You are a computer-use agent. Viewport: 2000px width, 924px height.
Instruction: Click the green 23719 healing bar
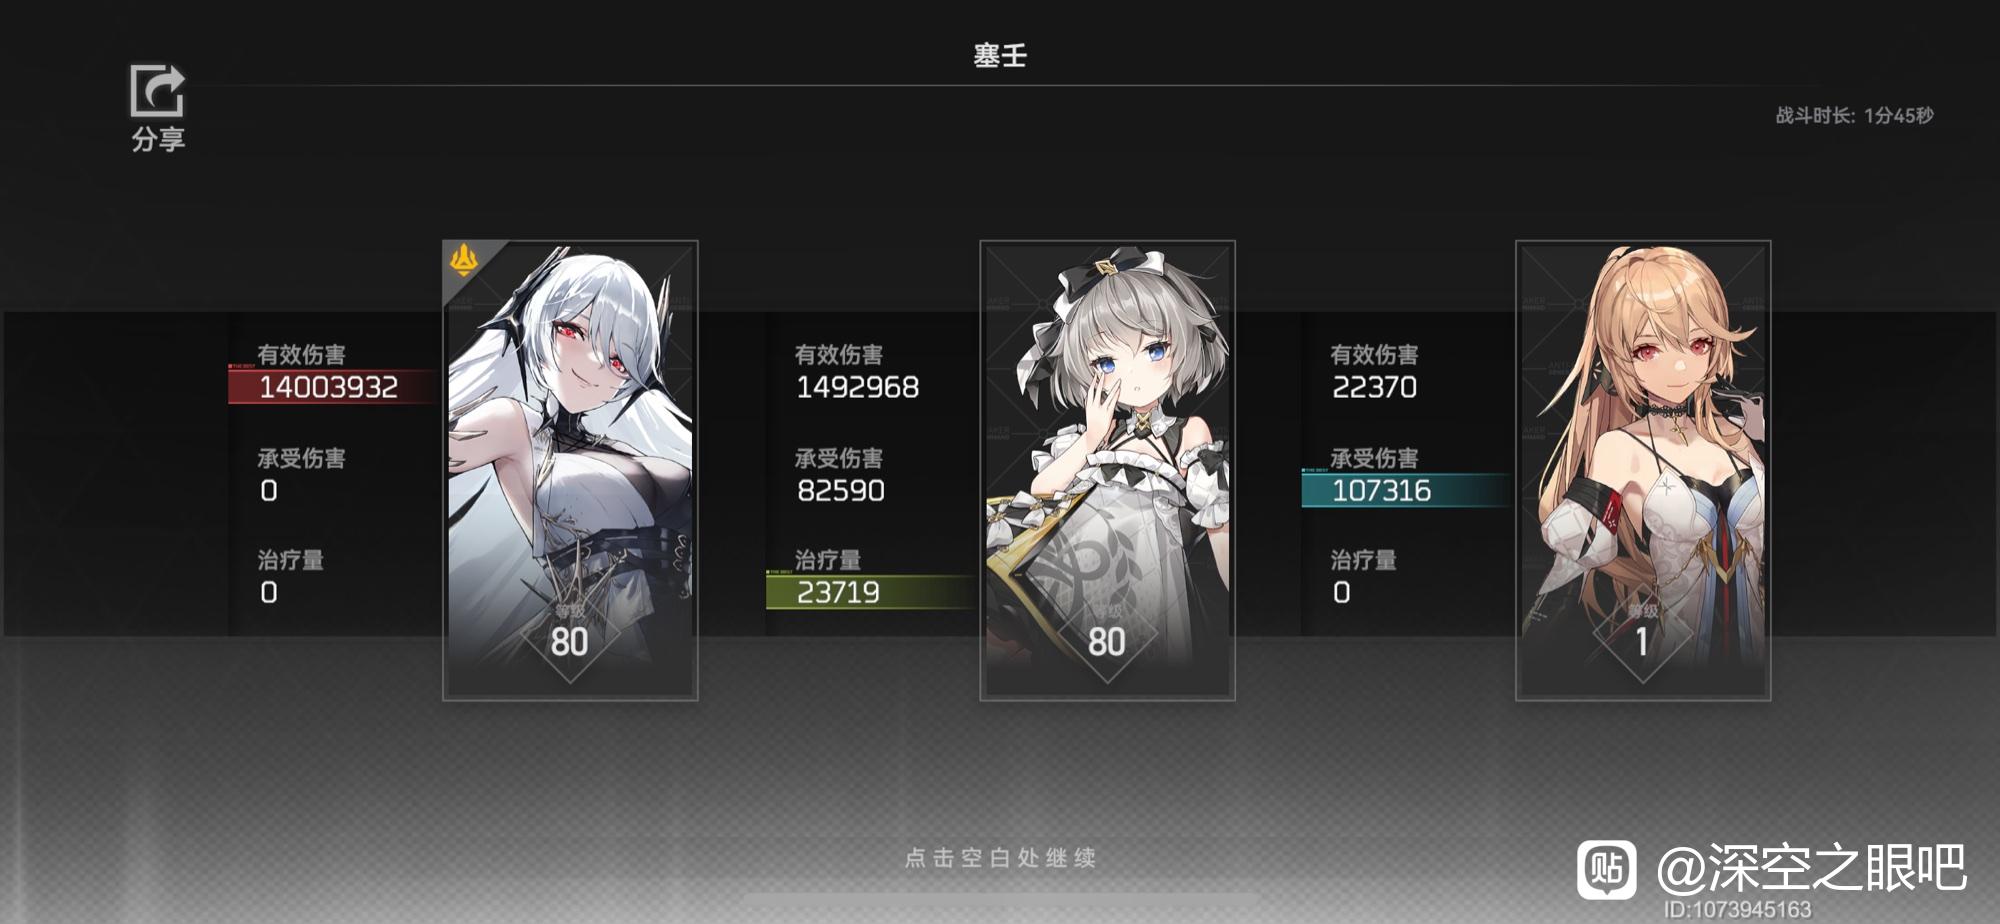tap(870, 592)
